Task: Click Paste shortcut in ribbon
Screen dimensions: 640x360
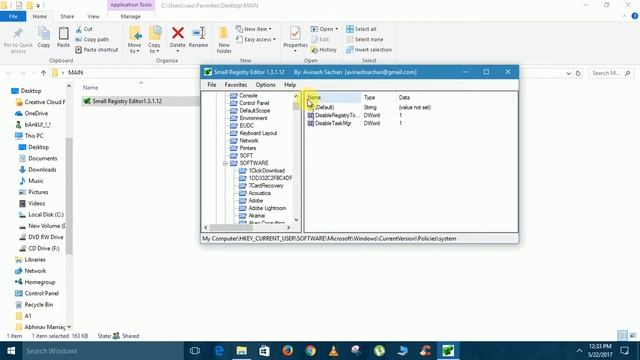Action: 97,50
